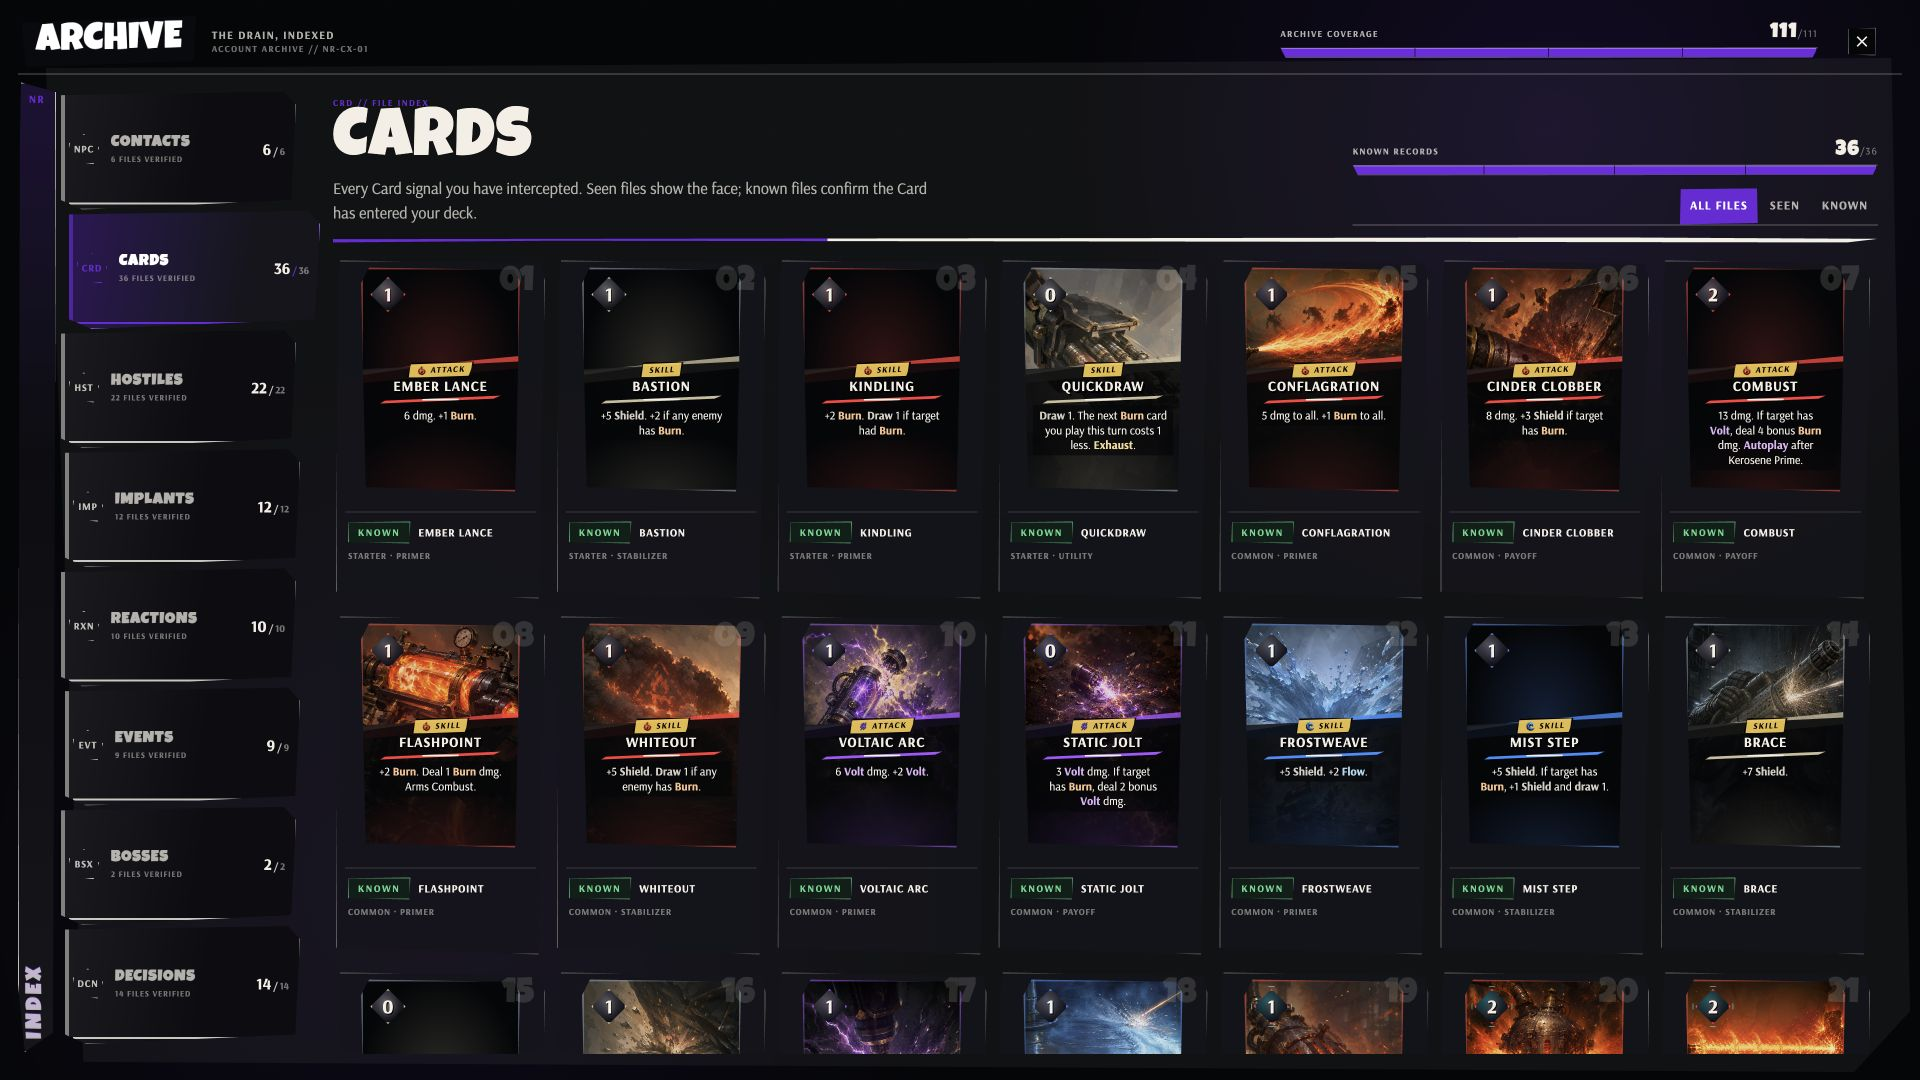1920x1080 pixels.
Task: Click the IMP badge beside Implants
Action: [88, 507]
